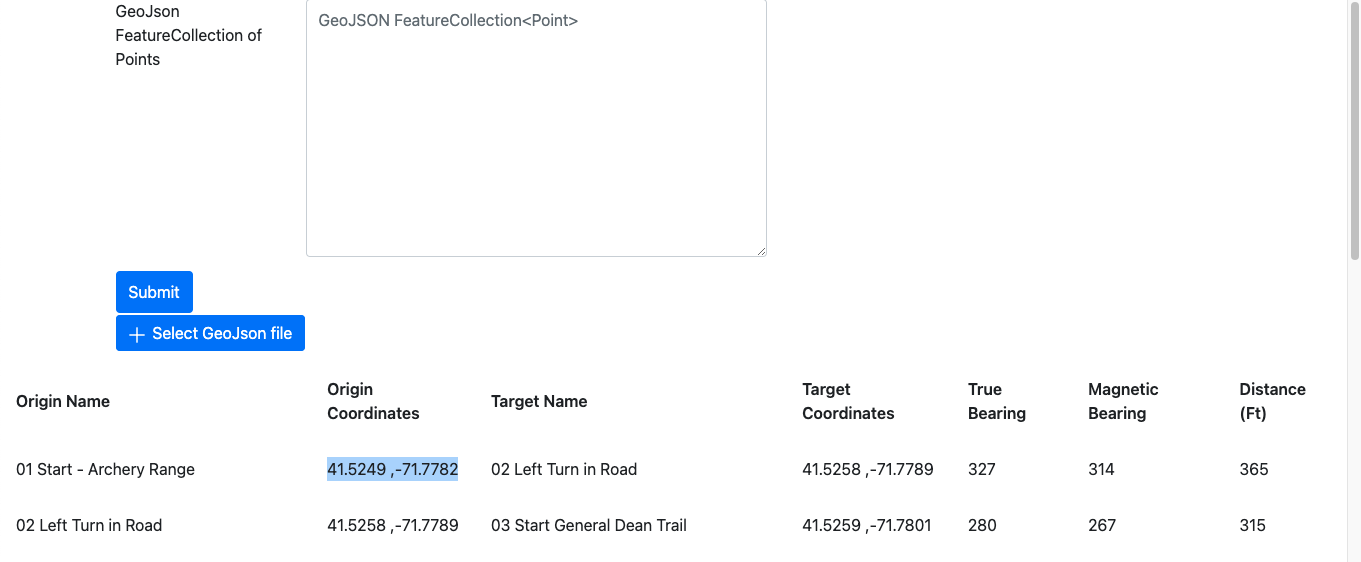Click the Magnetic Bearing column header

[x=1123, y=401]
